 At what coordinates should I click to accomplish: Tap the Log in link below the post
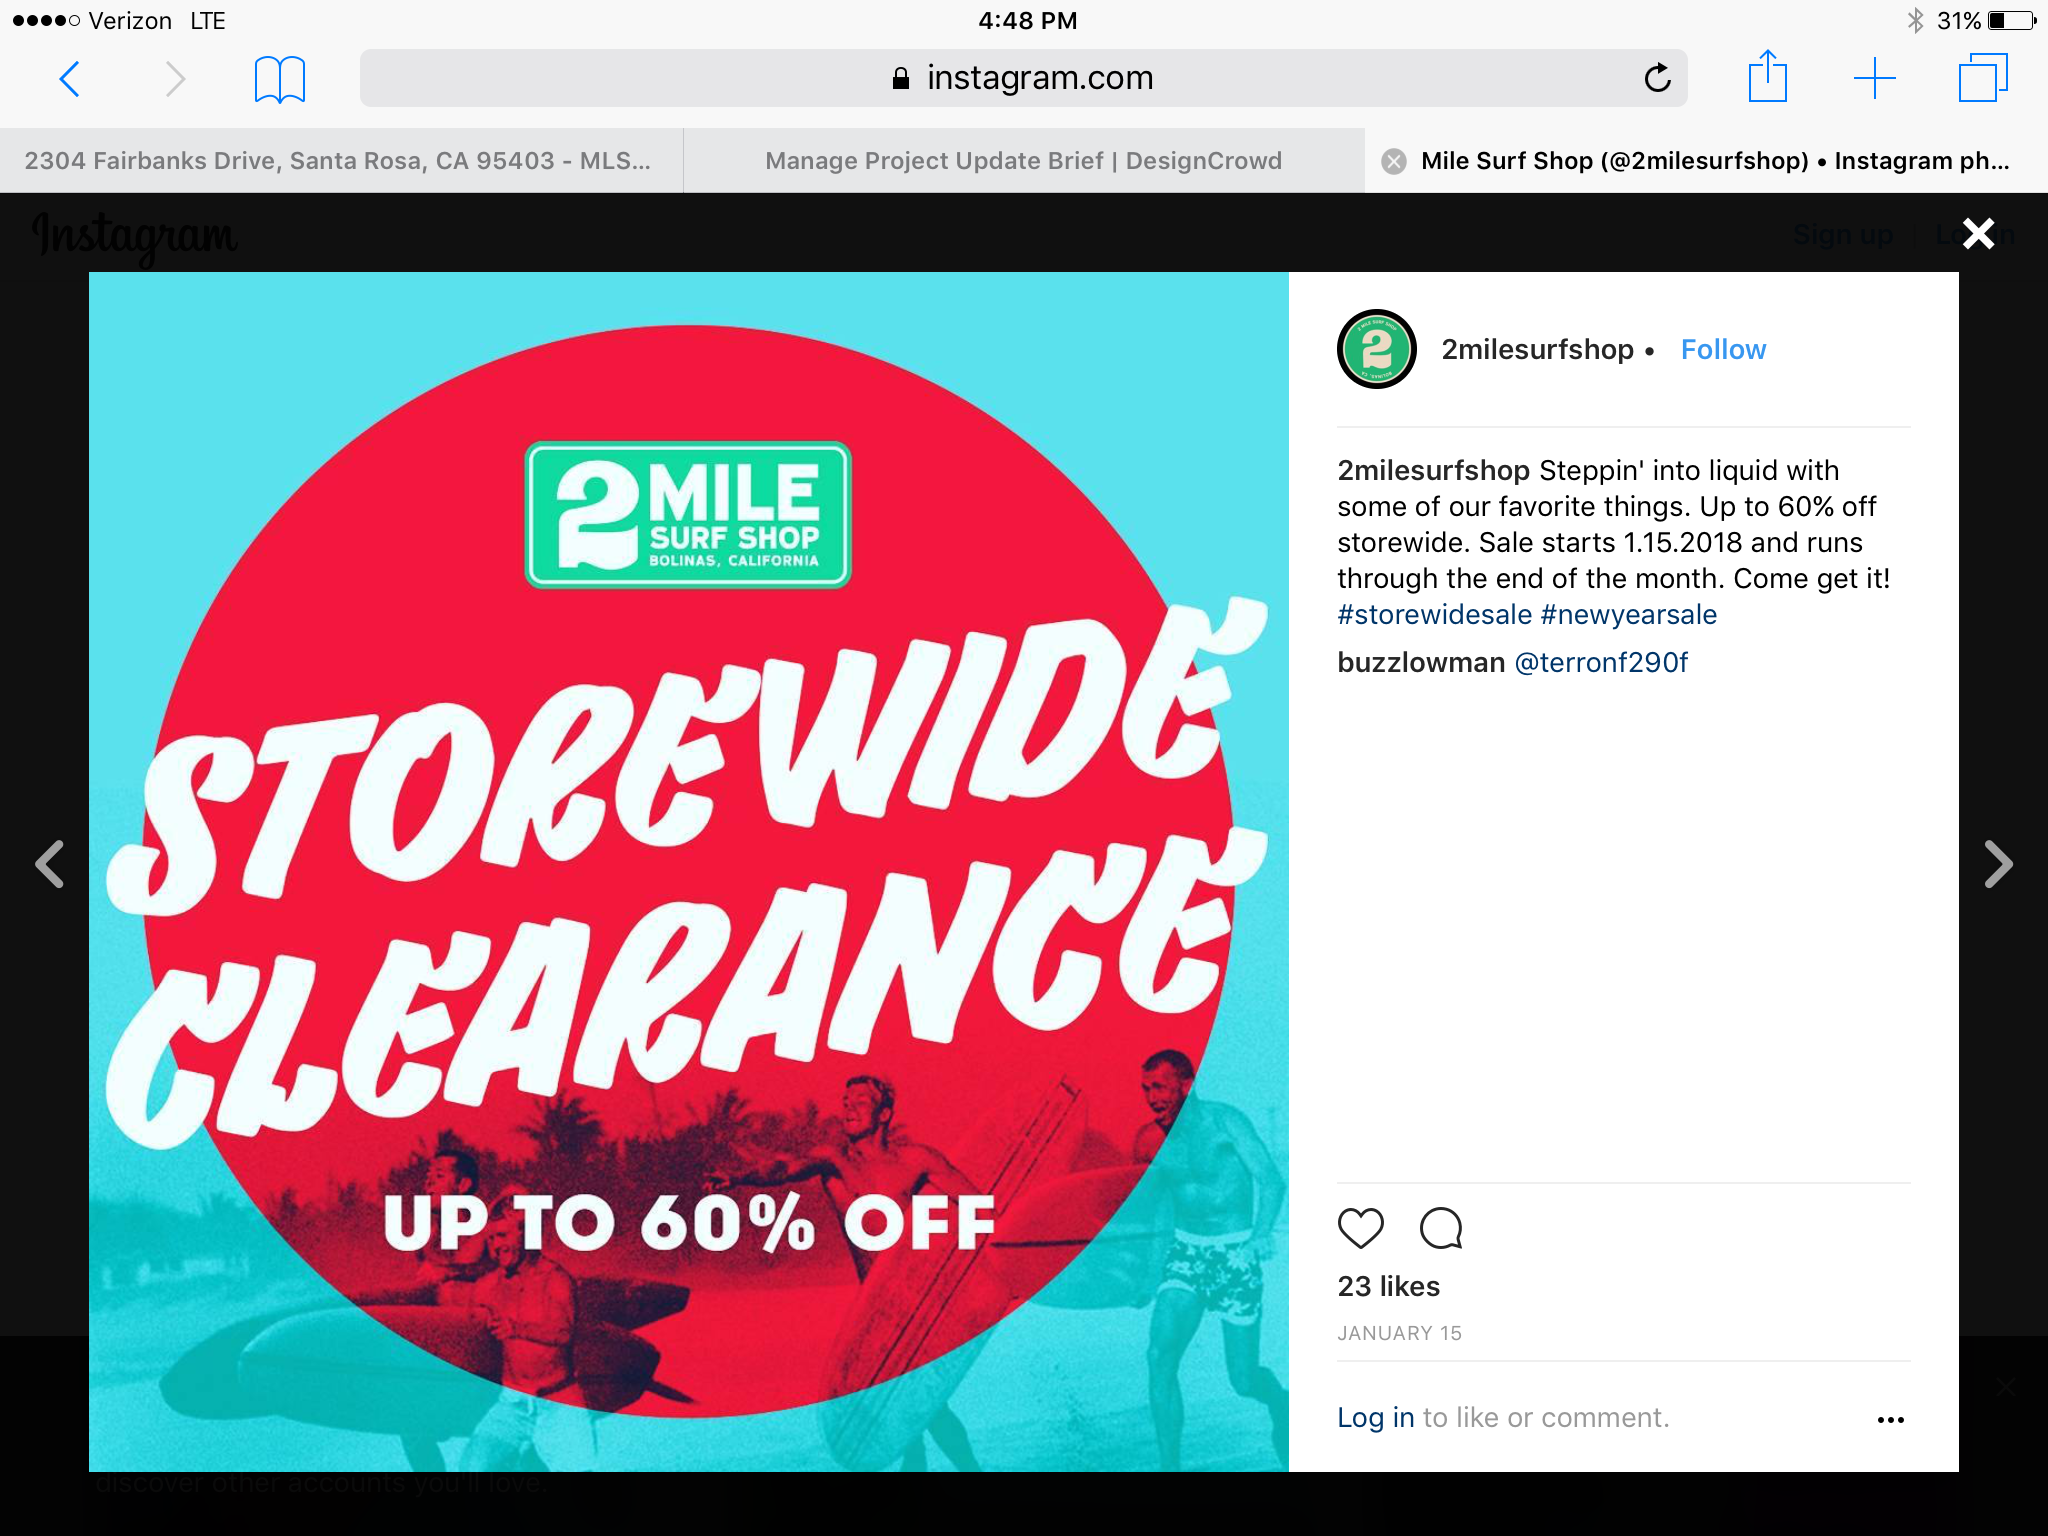tap(1375, 1417)
